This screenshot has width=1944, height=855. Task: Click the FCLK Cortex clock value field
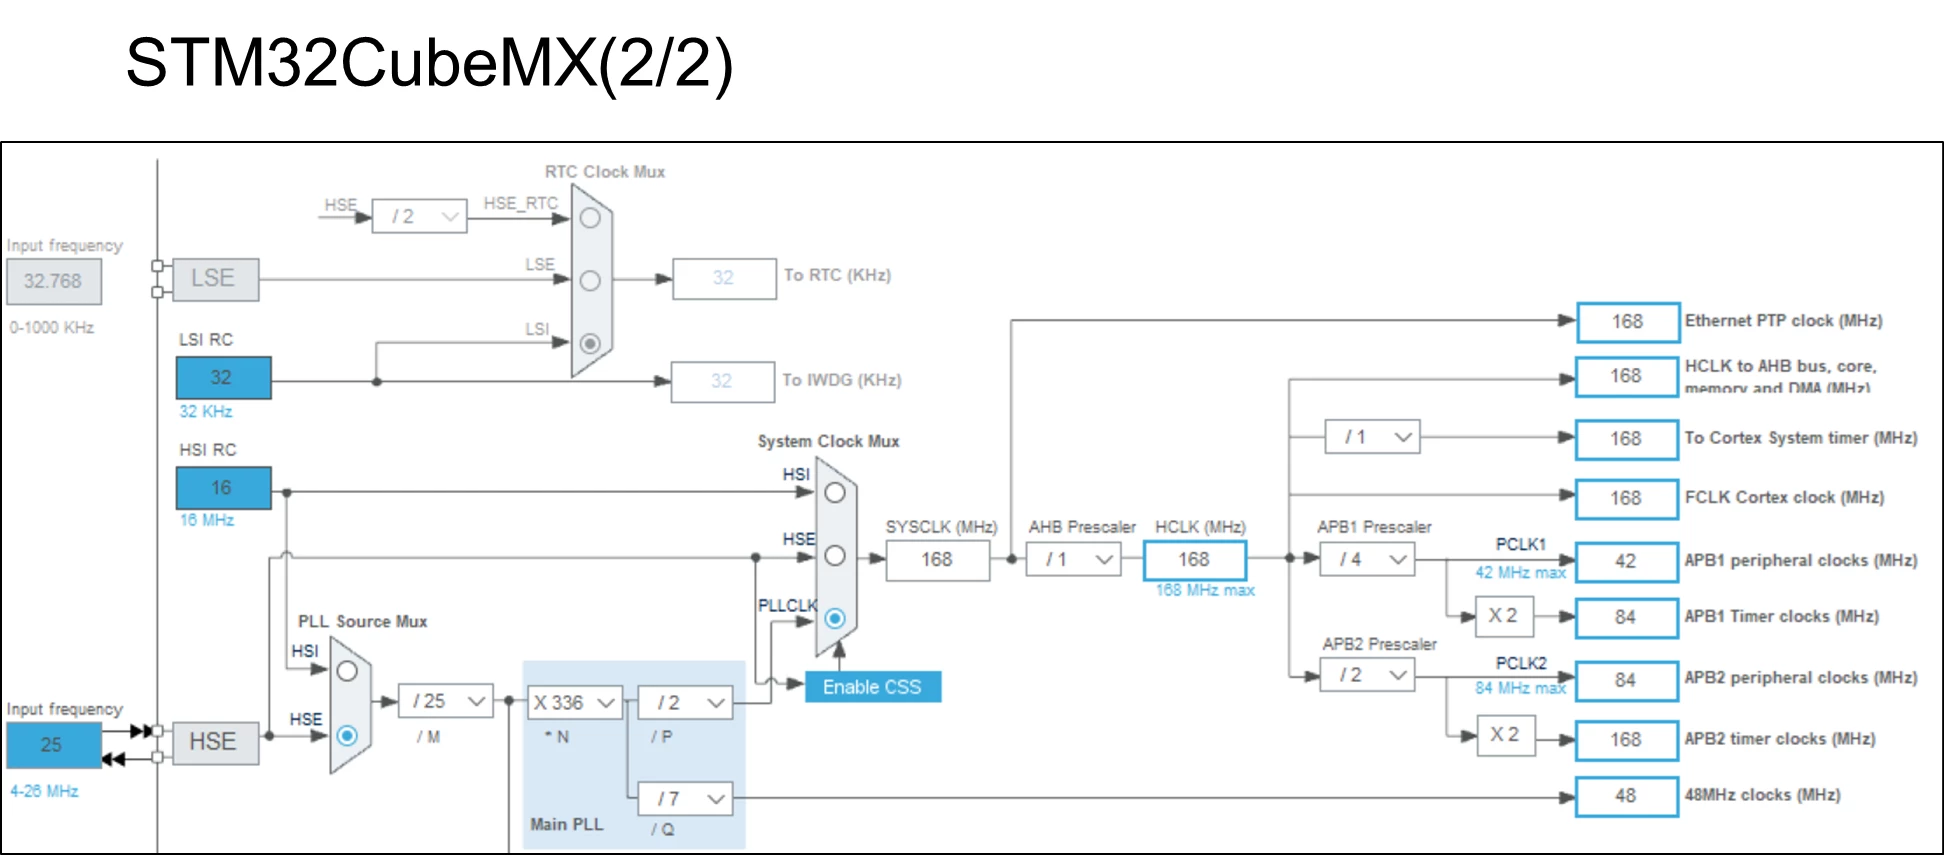[1627, 499]
